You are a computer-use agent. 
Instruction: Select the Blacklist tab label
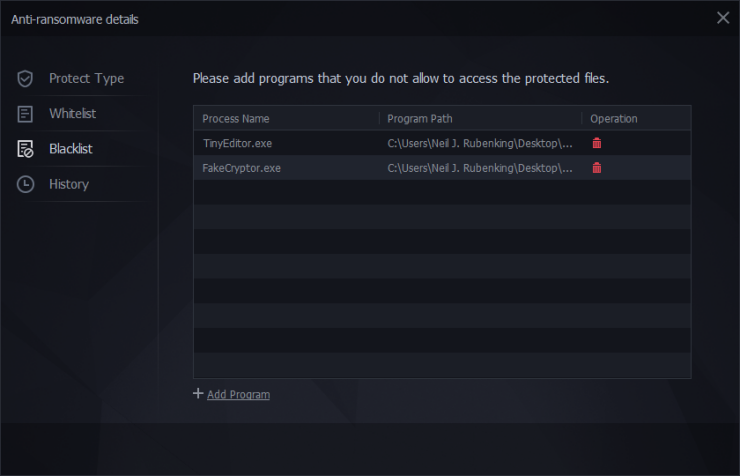(70, 149)
